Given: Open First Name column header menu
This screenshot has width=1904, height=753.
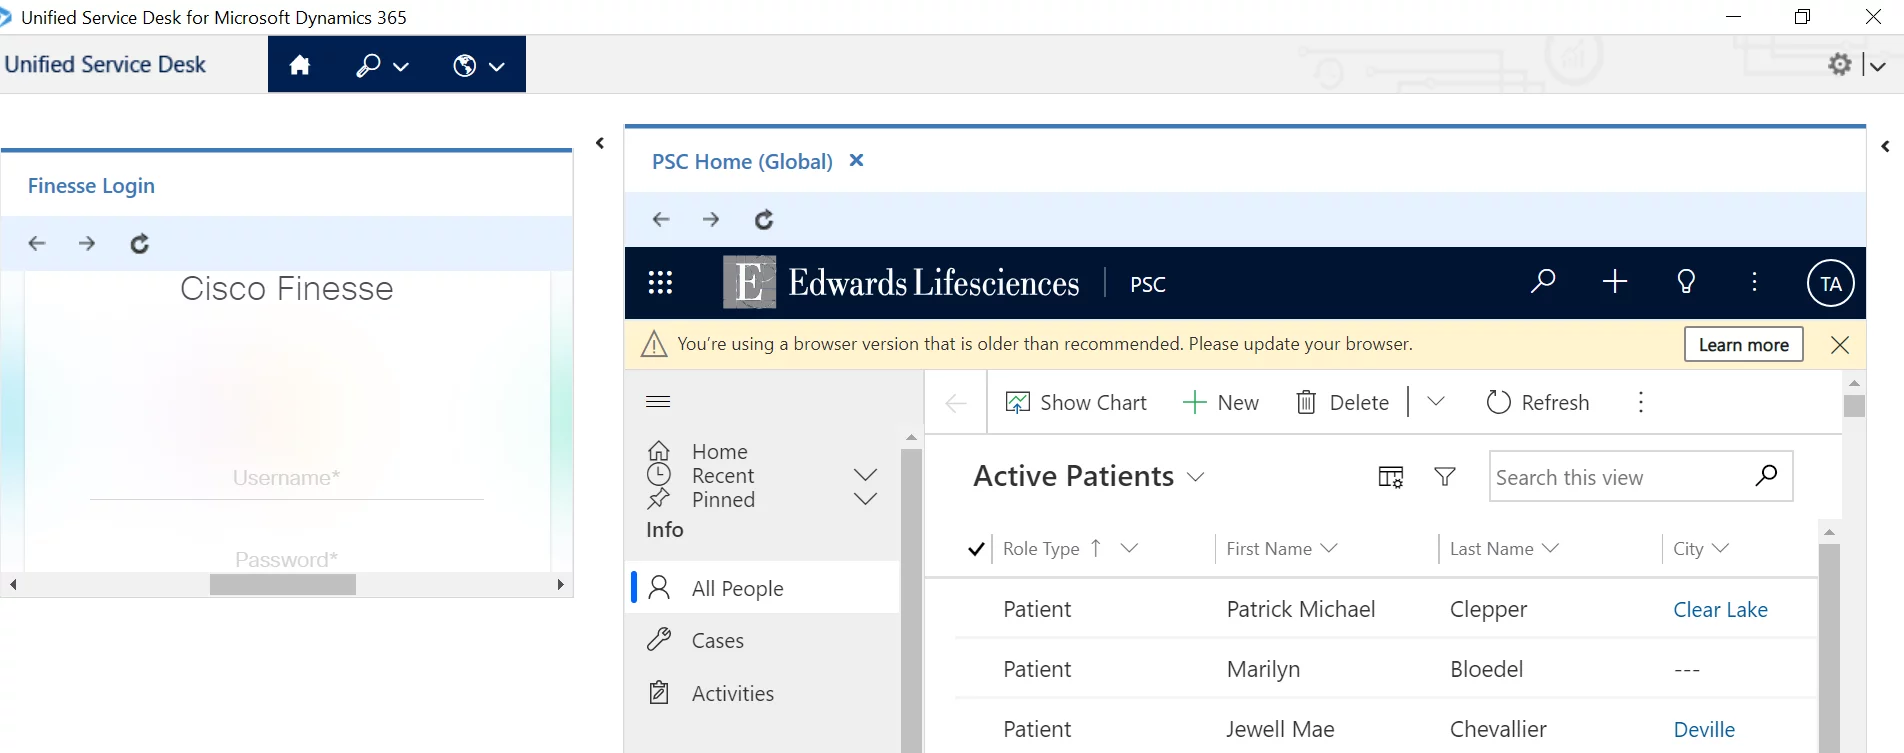Looking at the screenshot, I should click(1281, 549).
